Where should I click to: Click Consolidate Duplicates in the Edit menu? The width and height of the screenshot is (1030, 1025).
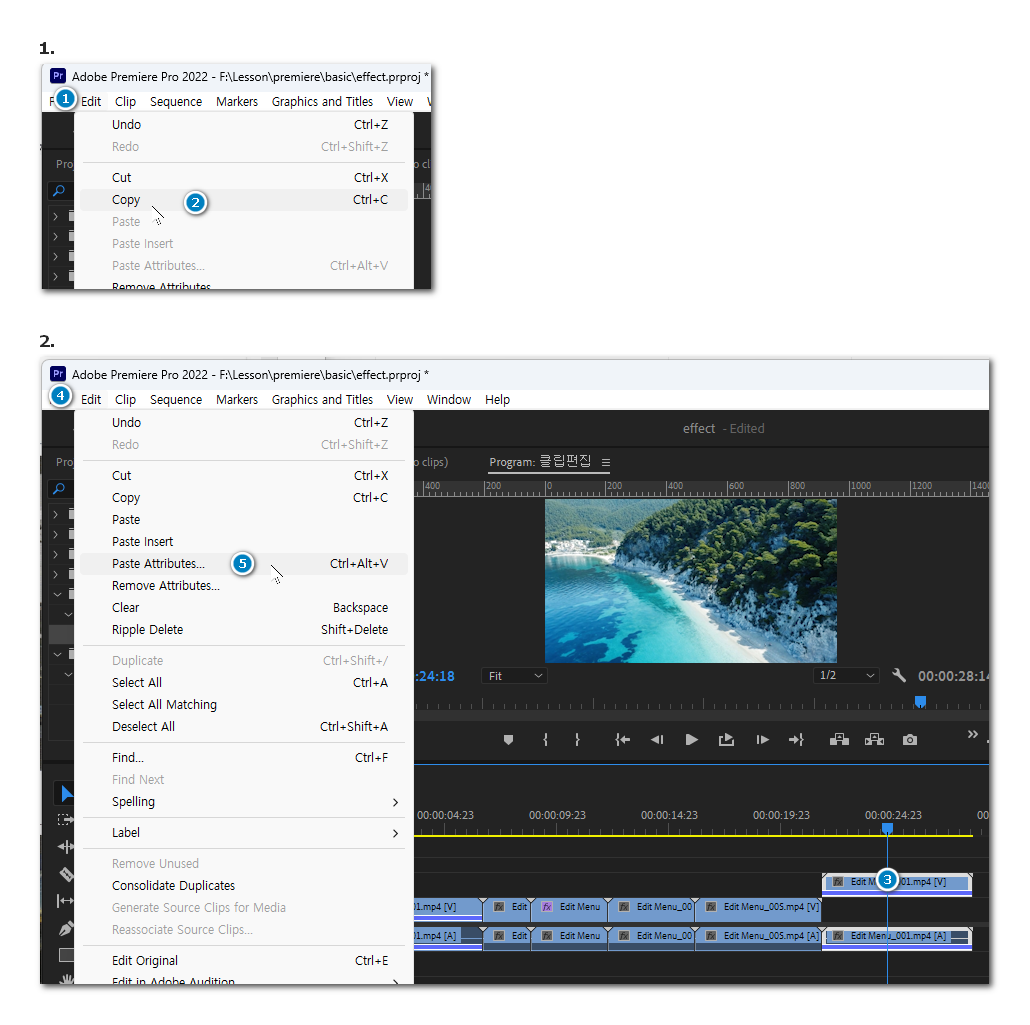click(174, 886)
